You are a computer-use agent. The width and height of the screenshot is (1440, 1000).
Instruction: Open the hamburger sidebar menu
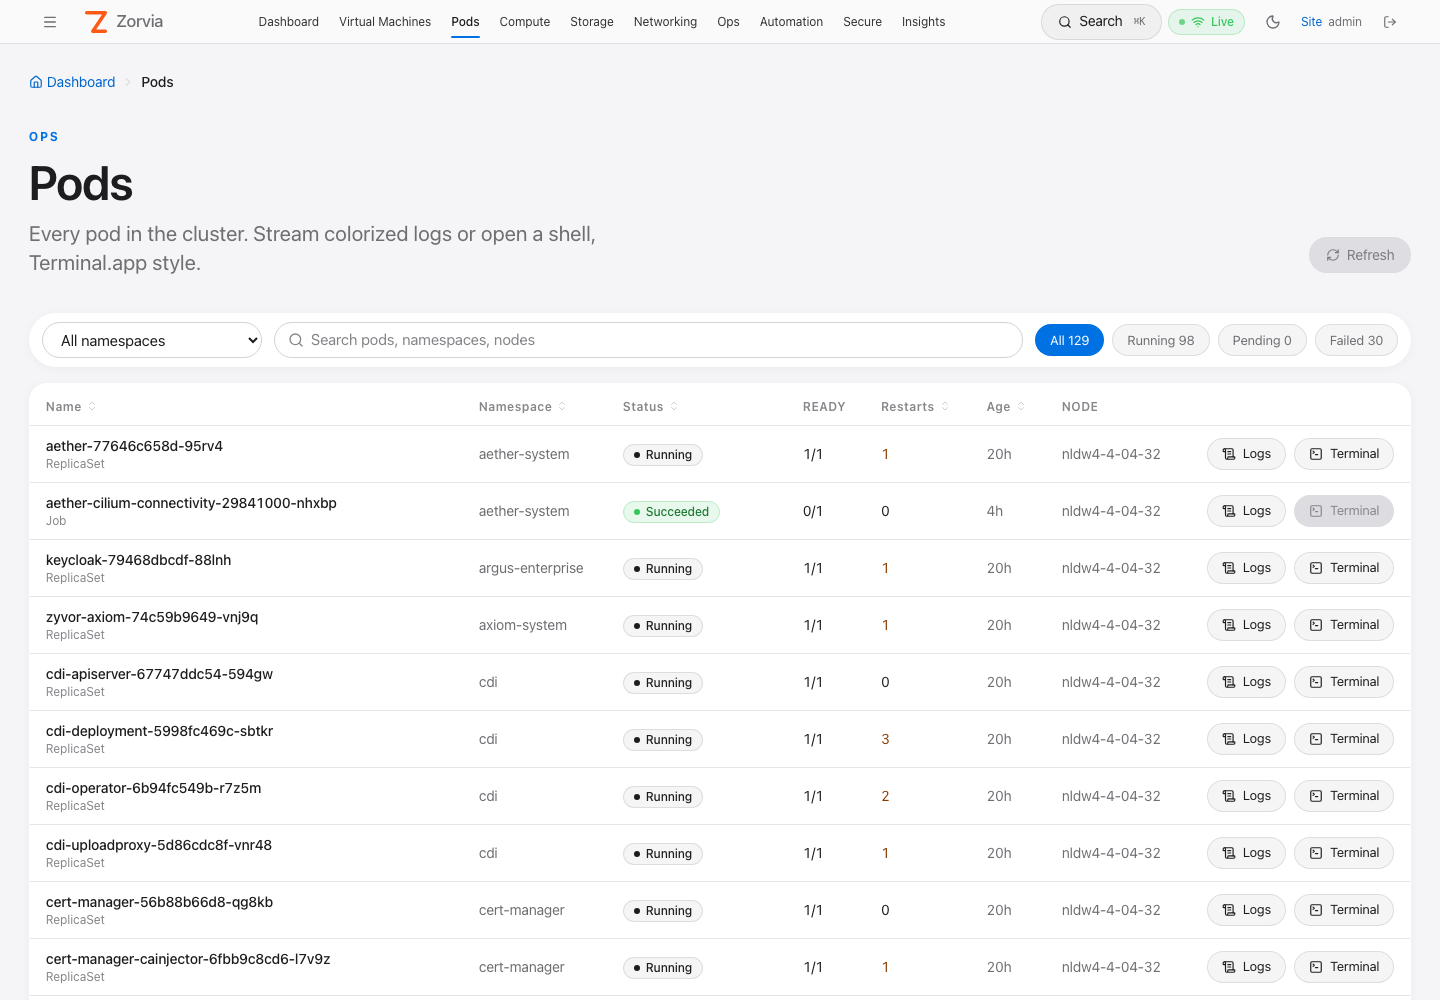[x=50, y=22]
